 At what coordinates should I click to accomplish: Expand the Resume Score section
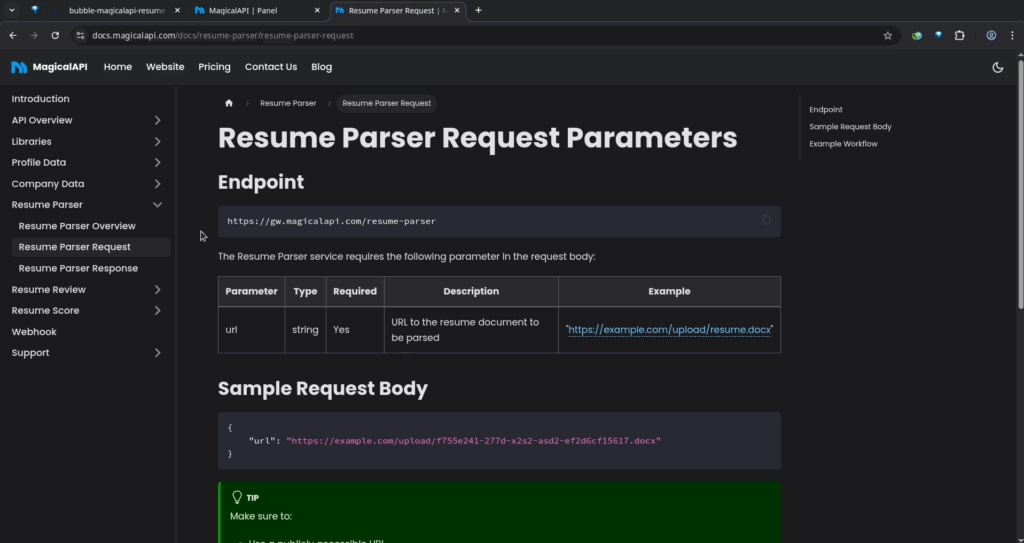[158, 311]
